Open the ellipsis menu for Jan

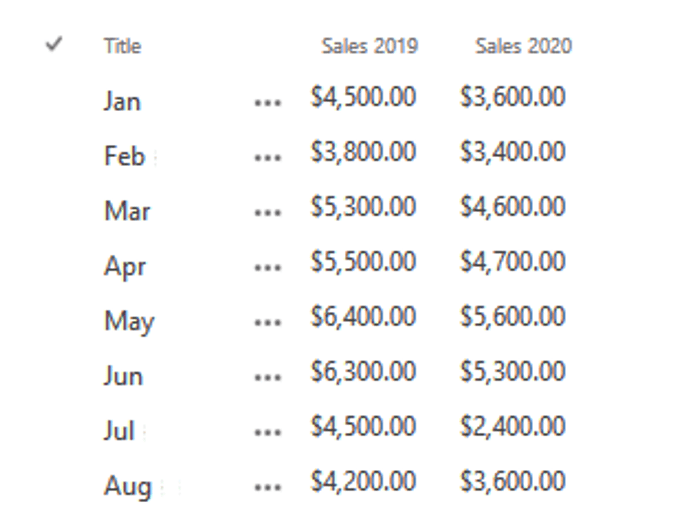click(x=268, y=103)
